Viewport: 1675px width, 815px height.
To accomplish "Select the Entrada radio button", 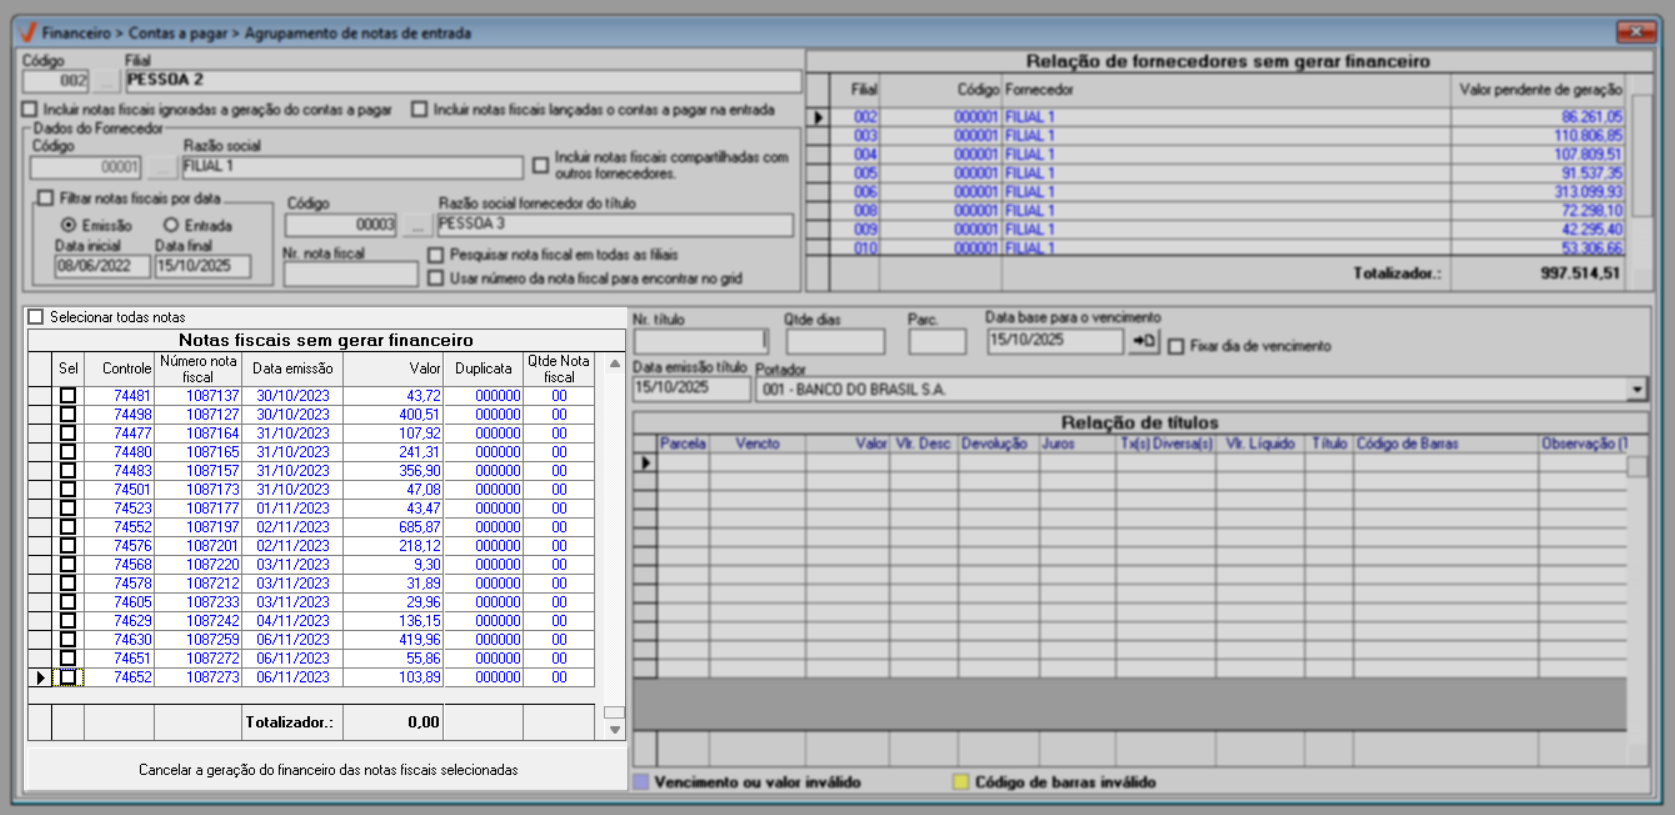I will (x=171, y=225).
